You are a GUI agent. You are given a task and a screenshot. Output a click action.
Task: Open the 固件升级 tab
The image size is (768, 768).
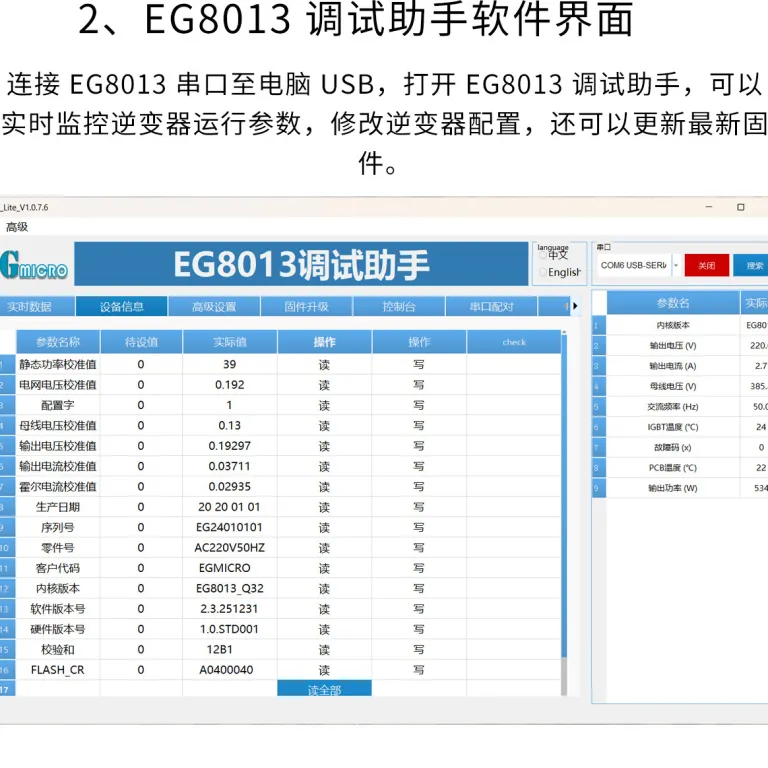(x=307, y=307)
